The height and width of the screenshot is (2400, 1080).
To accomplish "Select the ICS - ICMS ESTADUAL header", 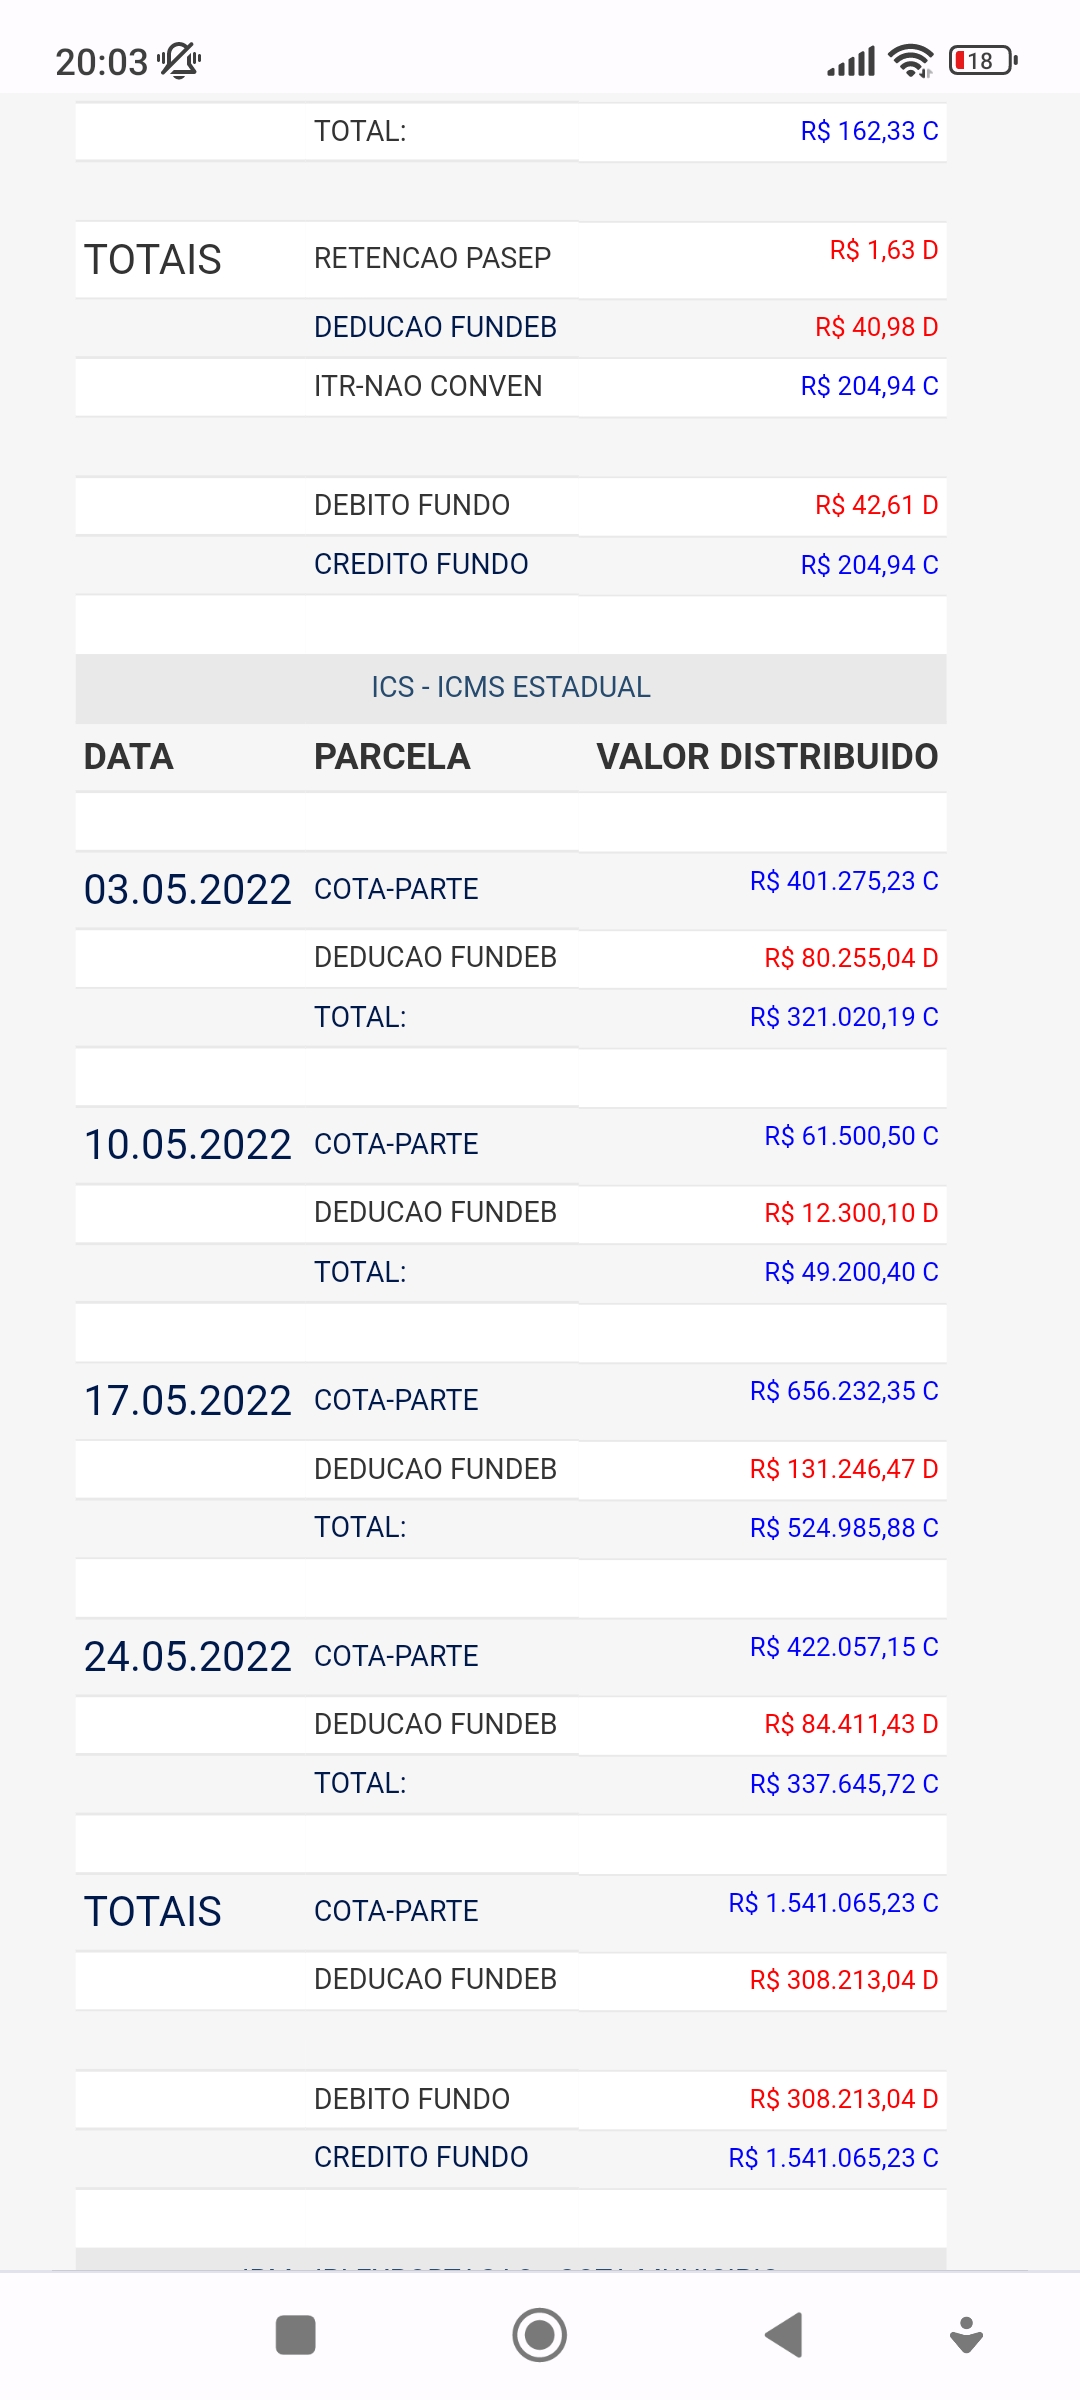I will click(510, 687).
